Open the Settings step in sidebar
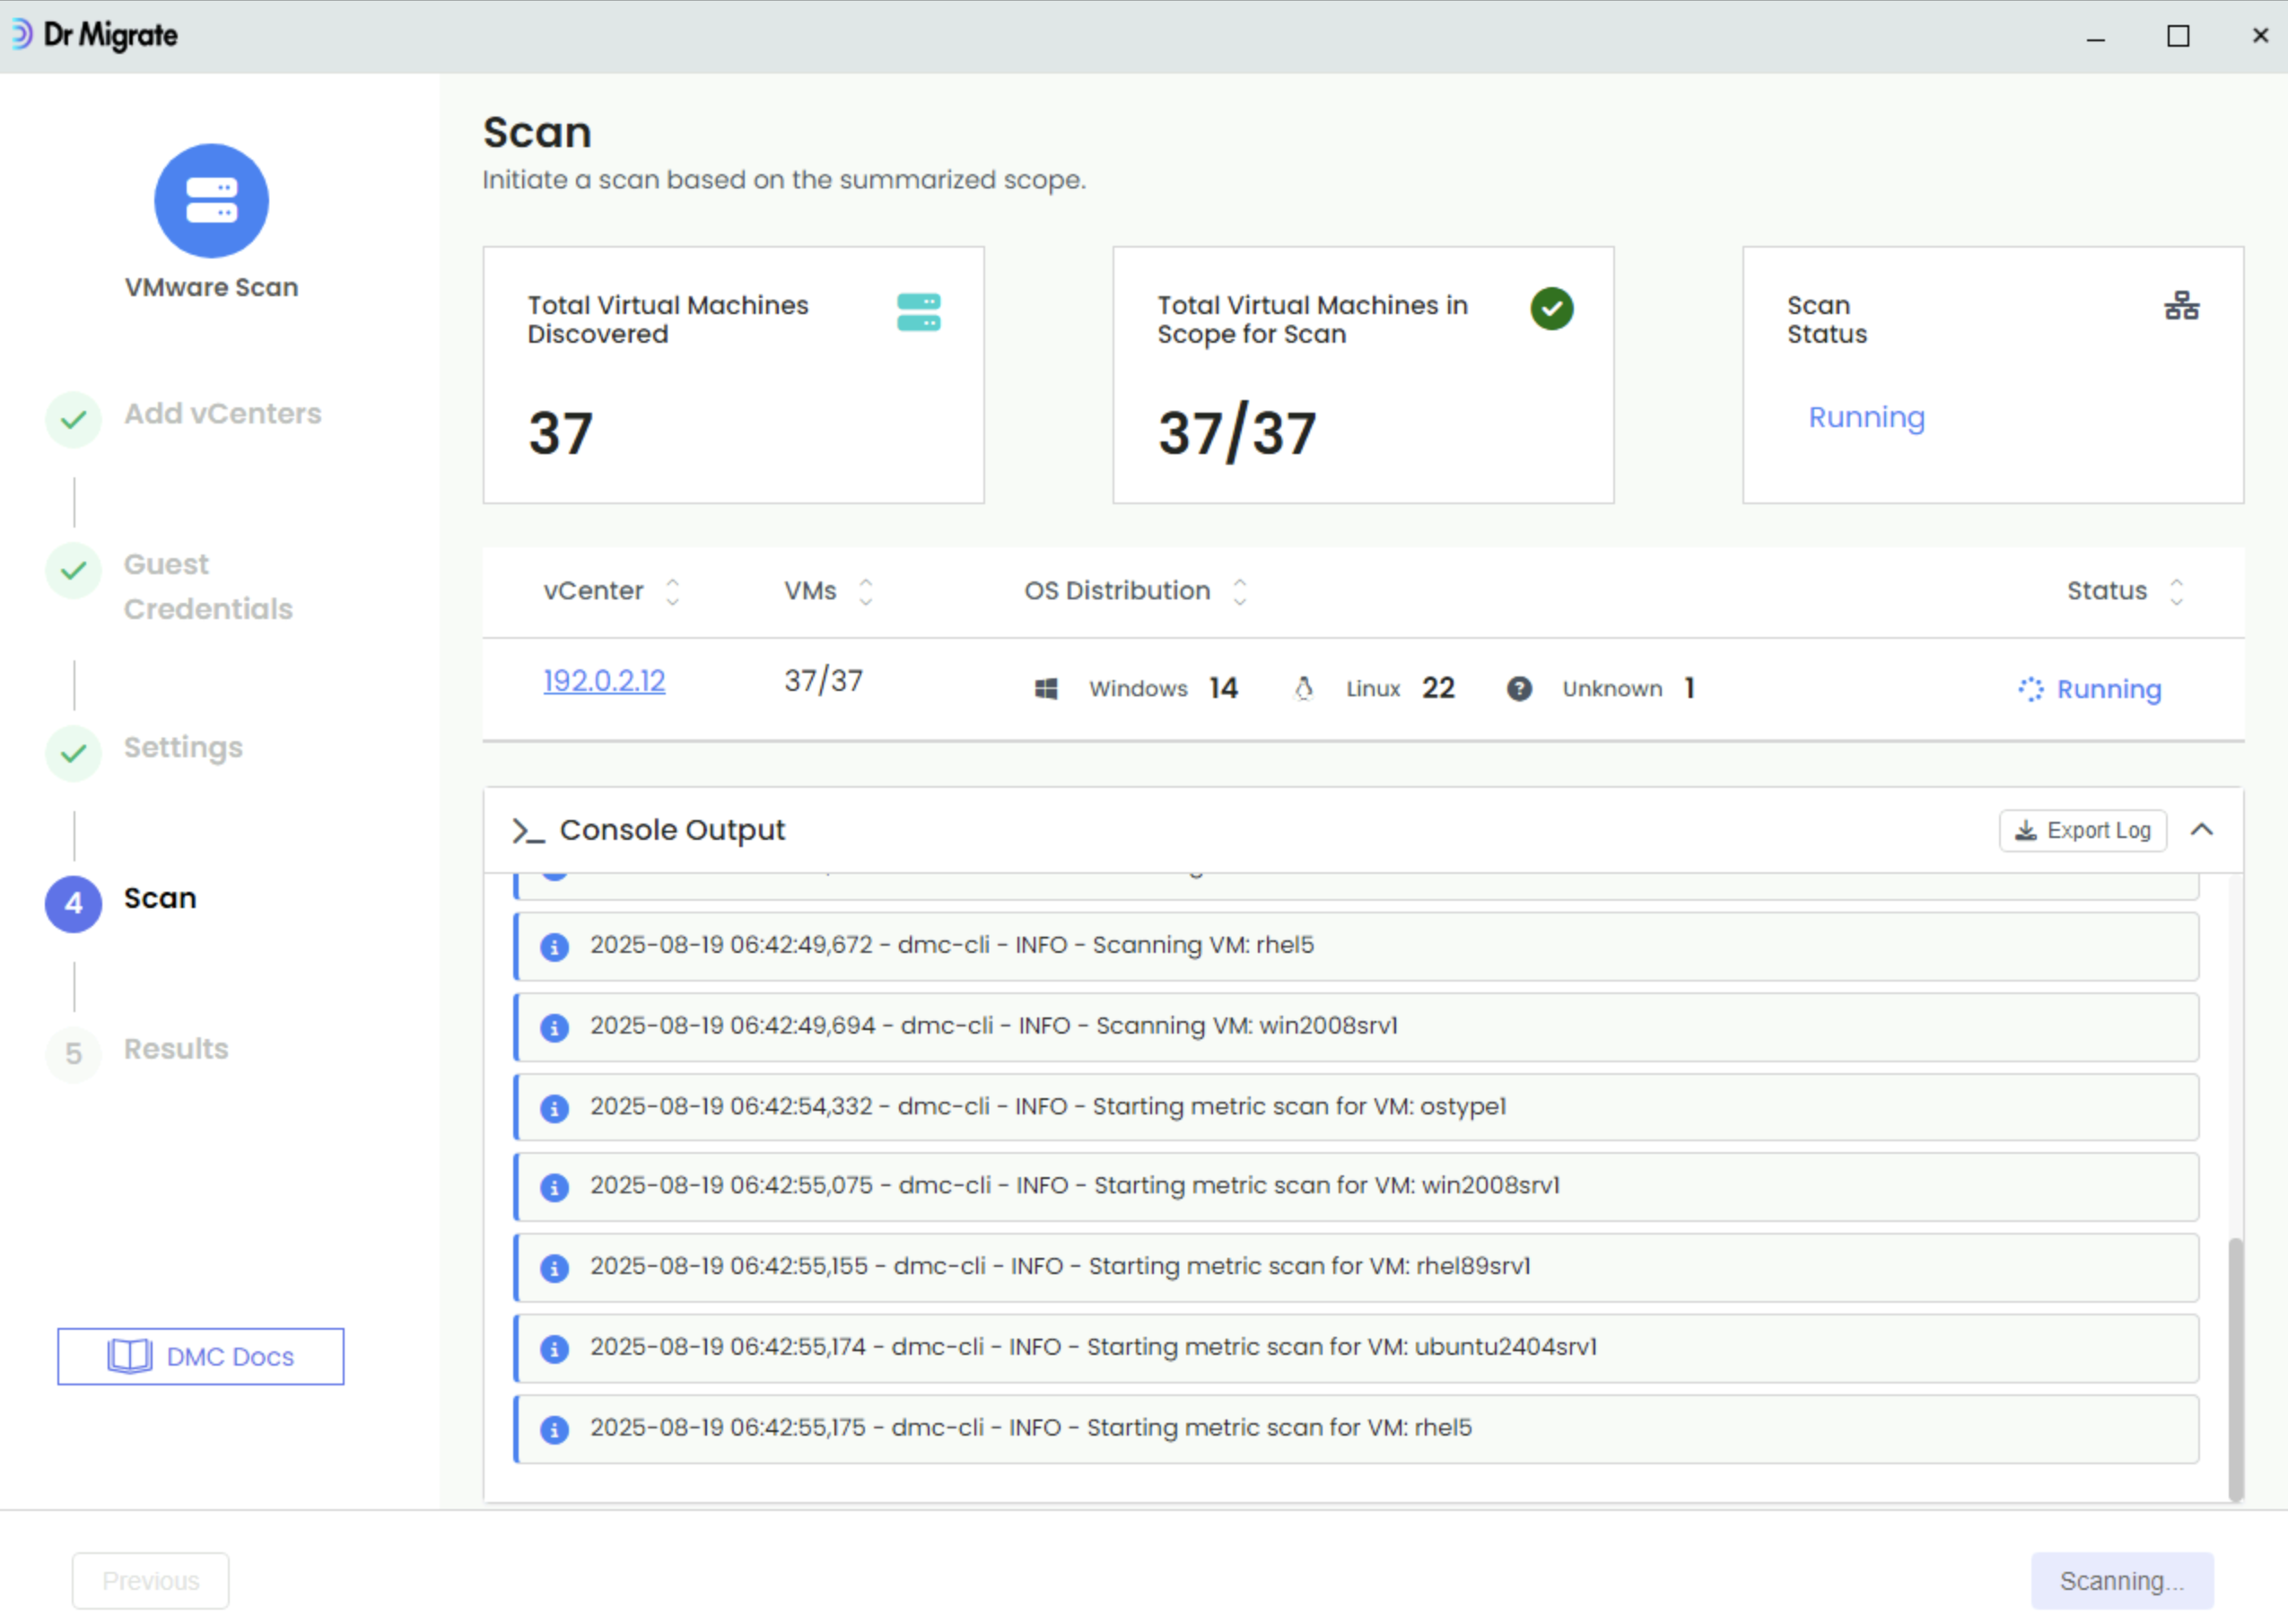Image resolution: width=2288 pixels, height=1624 pixels. (183, 748)
